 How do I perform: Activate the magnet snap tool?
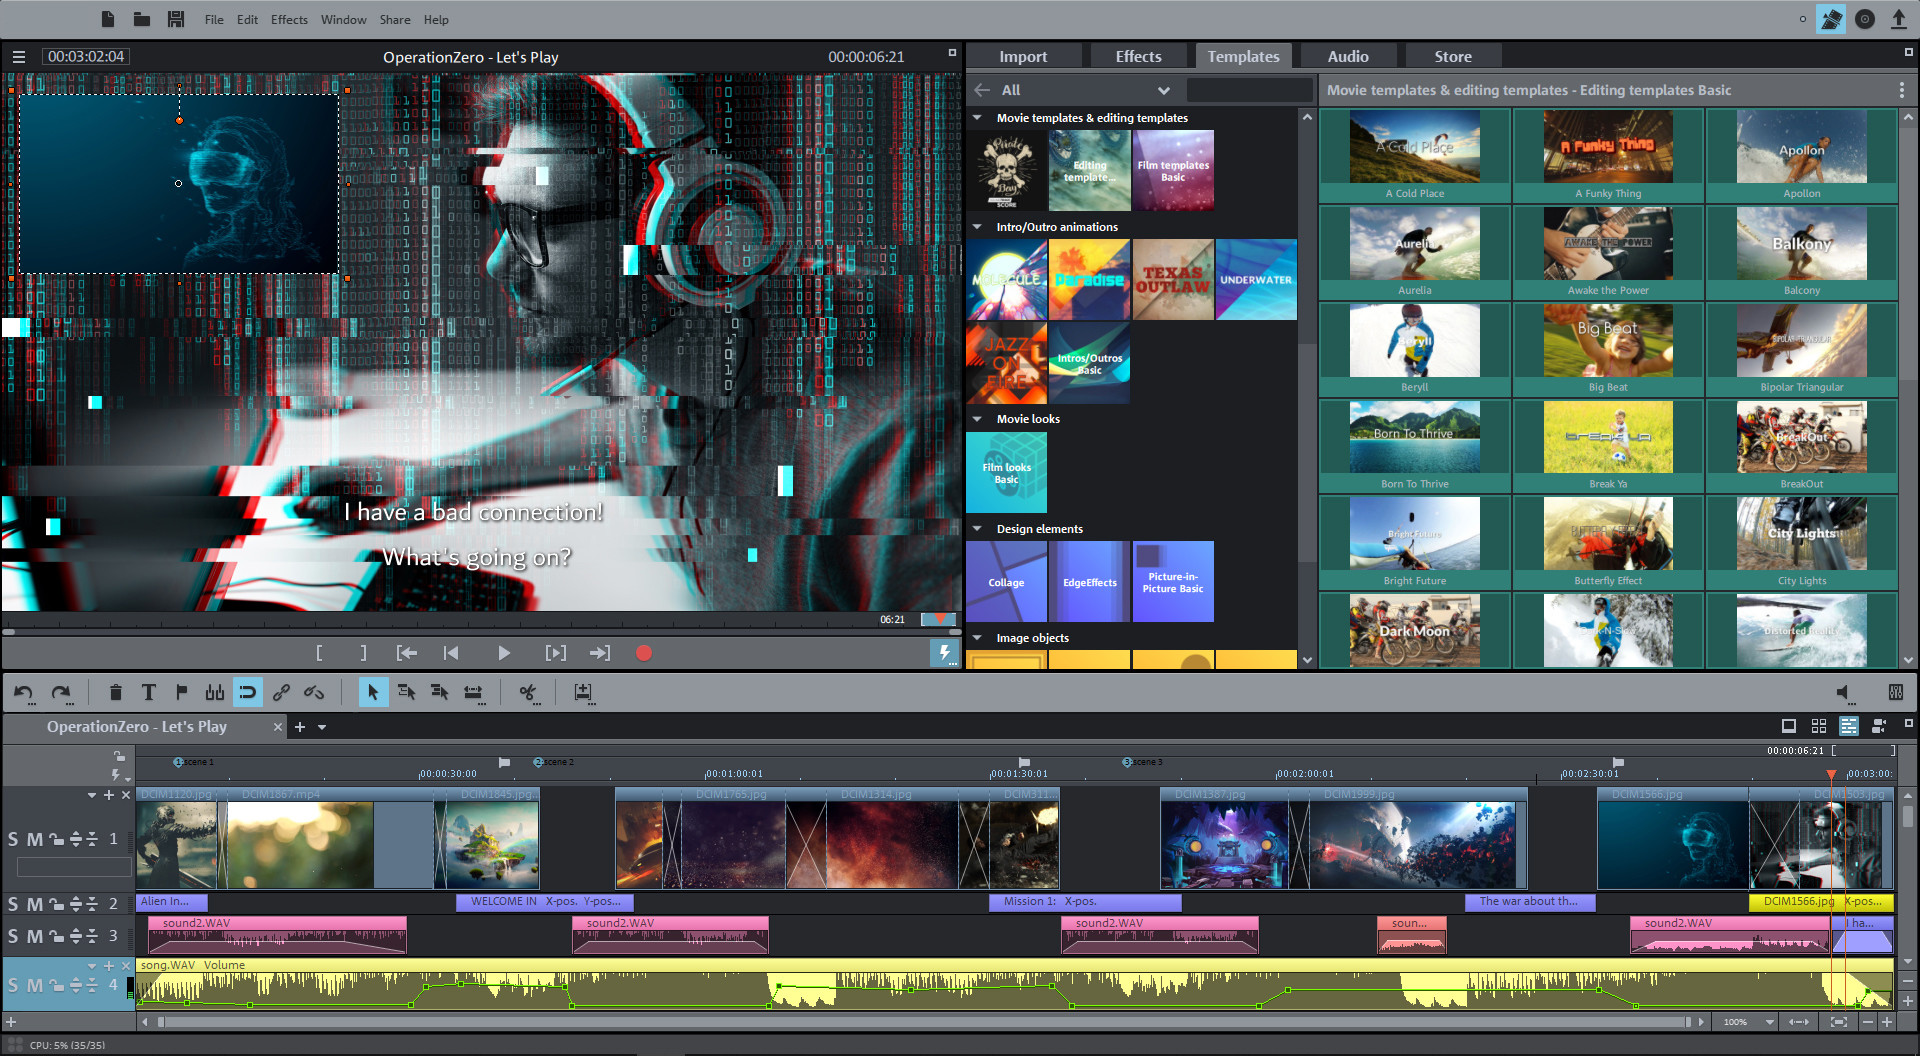click(x=248, y=692)
